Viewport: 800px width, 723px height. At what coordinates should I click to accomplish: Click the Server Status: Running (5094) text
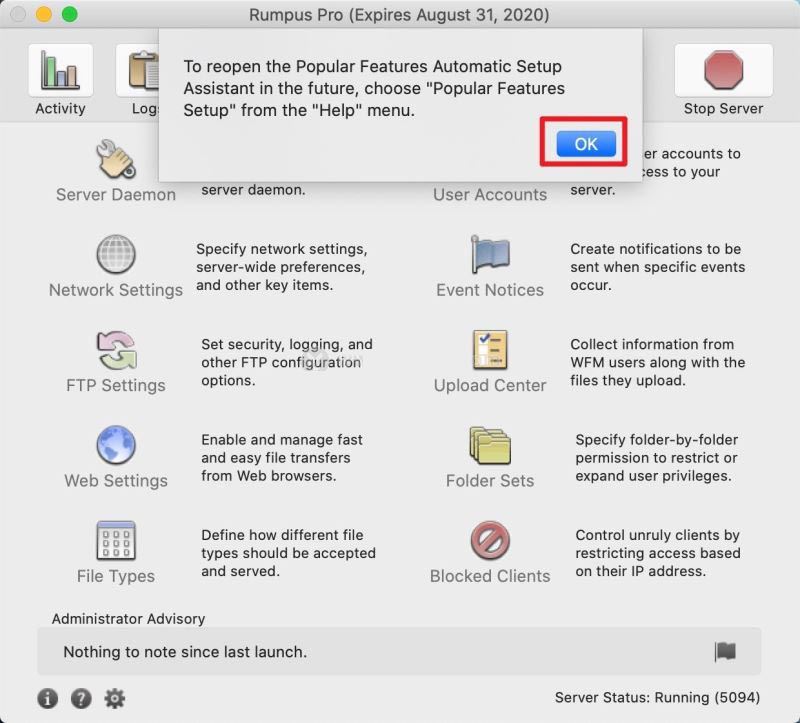pos(658,697)
